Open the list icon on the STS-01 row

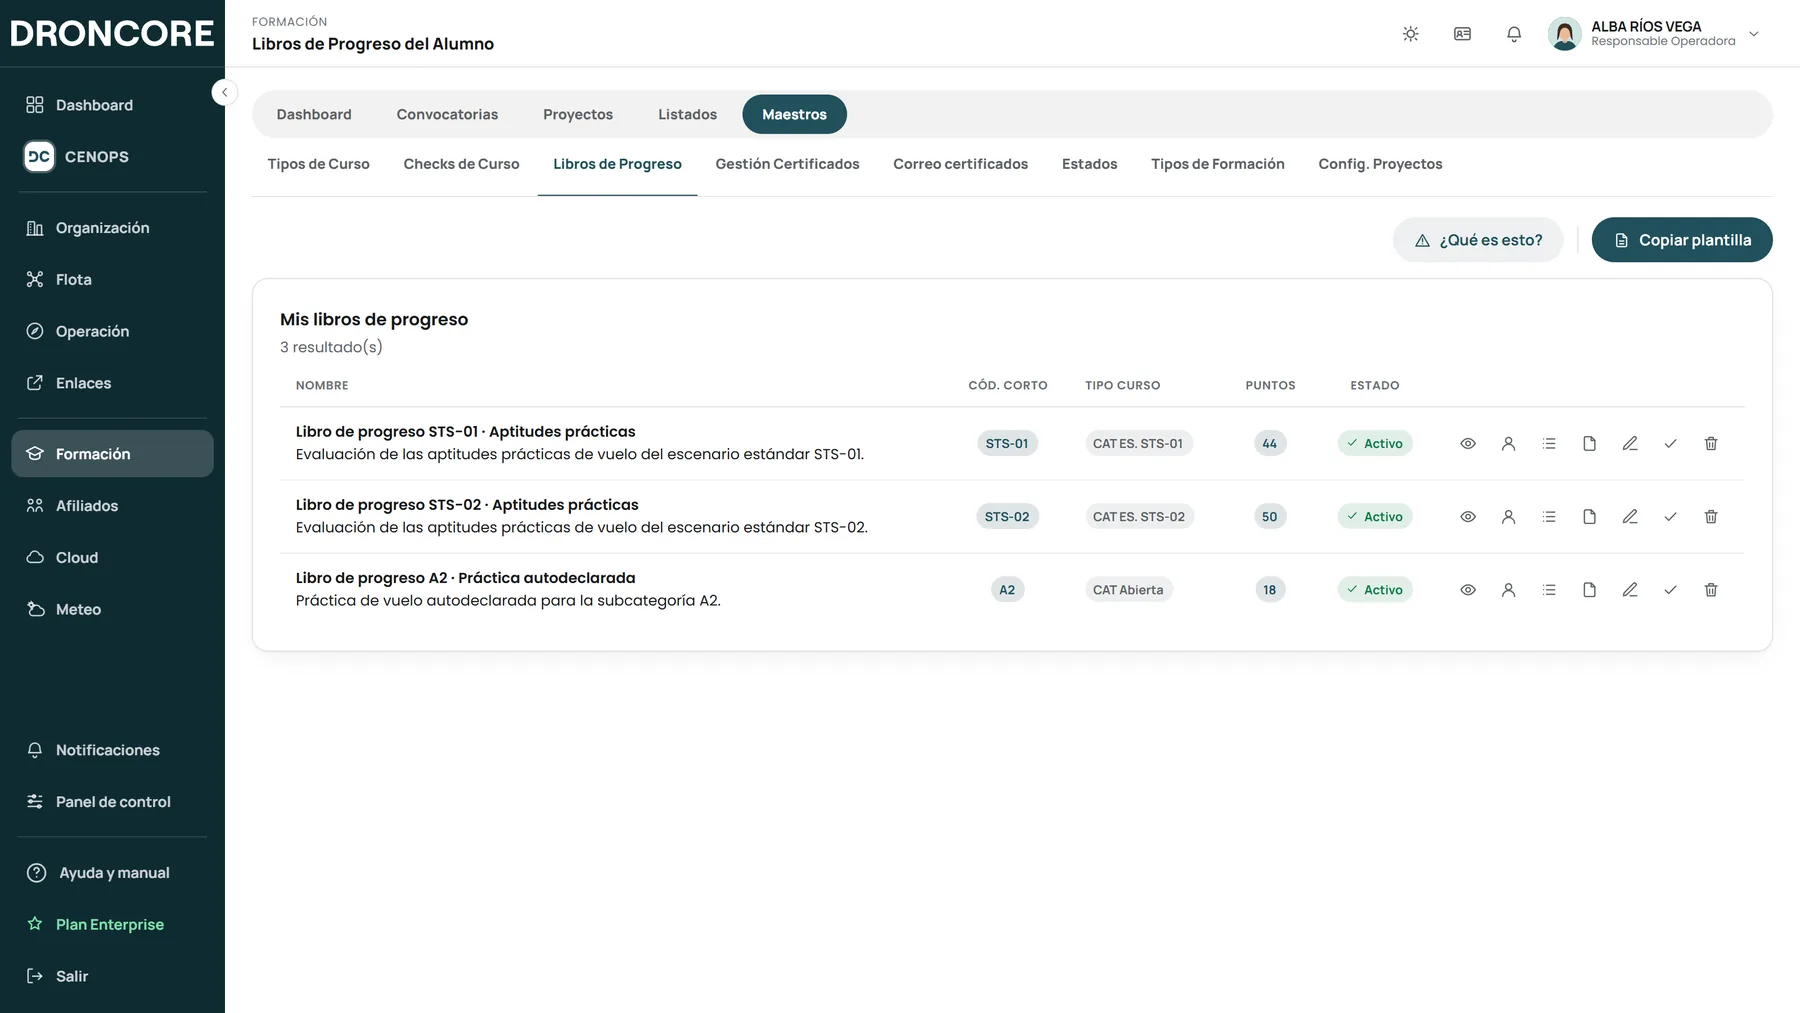coord(1549,443)
